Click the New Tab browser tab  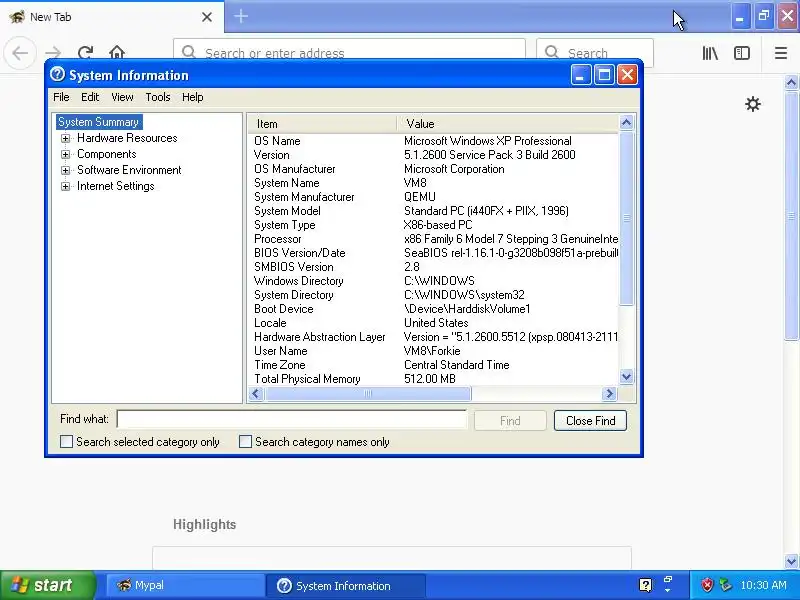pyautogui.click(x=111, y=17)
